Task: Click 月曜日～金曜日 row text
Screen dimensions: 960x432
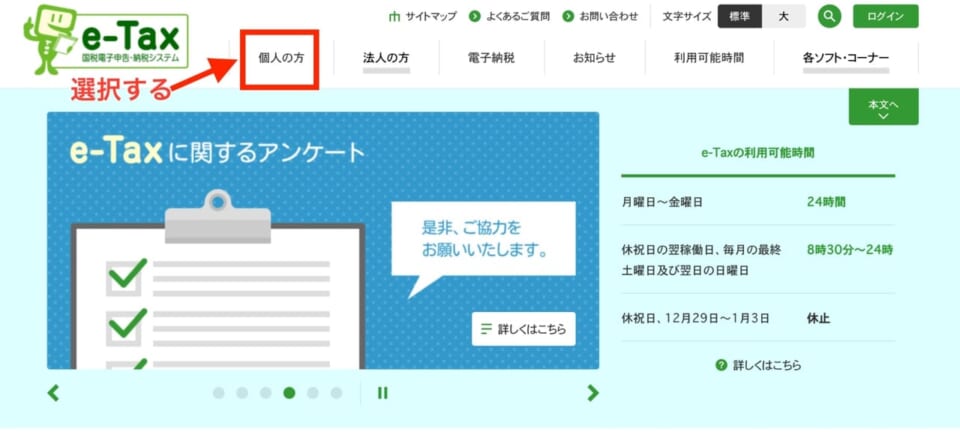Action: coord(662,202)
